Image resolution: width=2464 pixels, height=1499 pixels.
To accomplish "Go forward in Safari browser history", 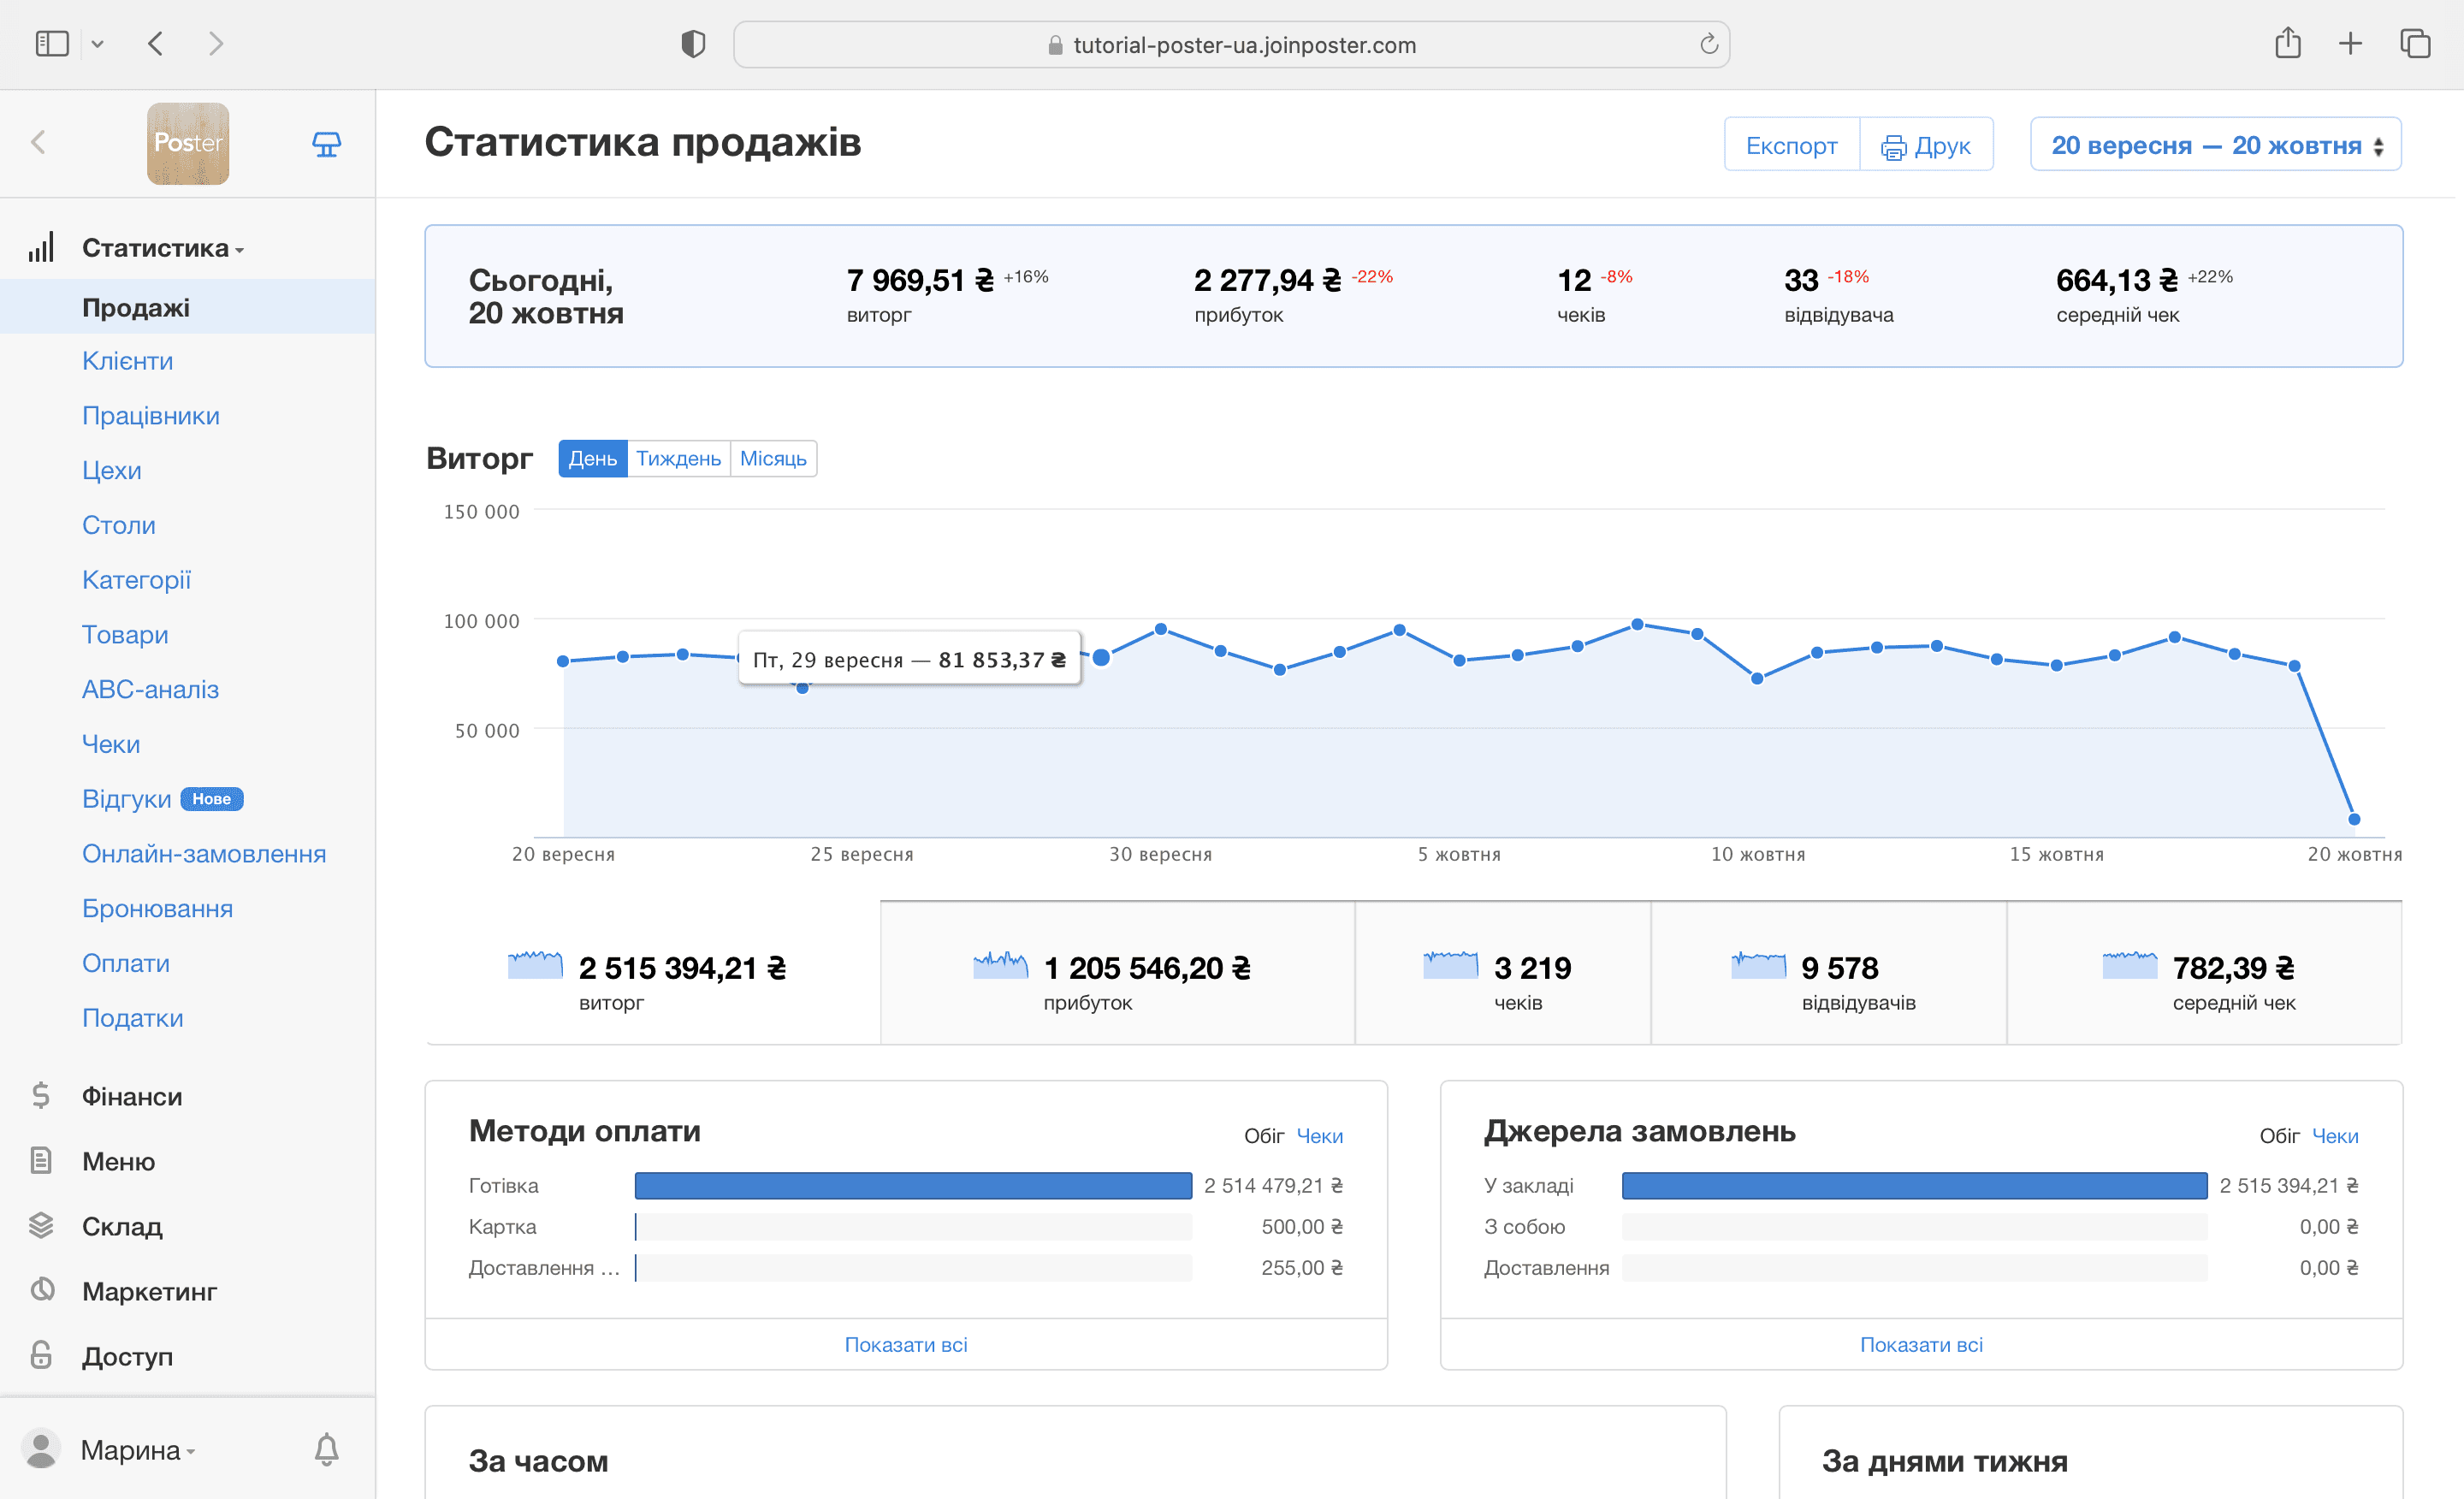I will coord(216,44).
